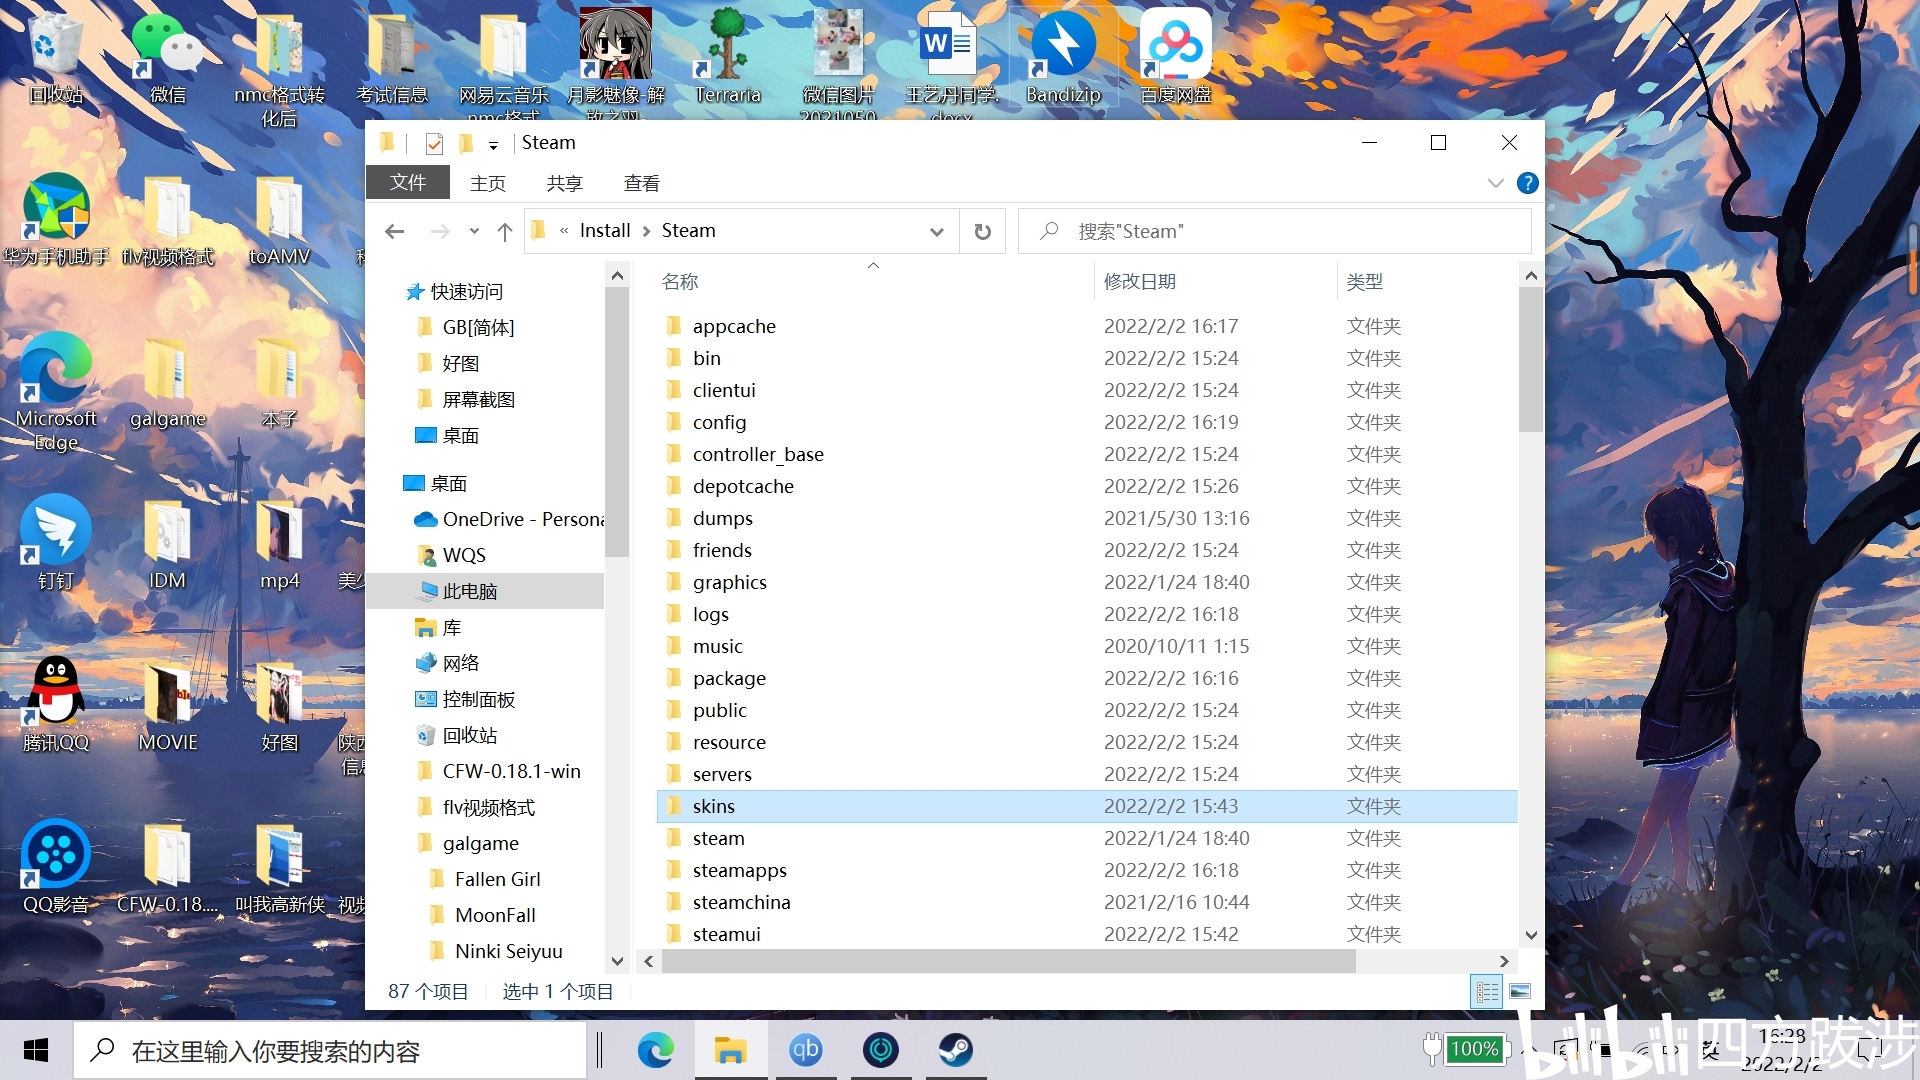Viewport: 1920px width, 1080px height.
Task: Click the back navigation arrow
Action: 395,231
